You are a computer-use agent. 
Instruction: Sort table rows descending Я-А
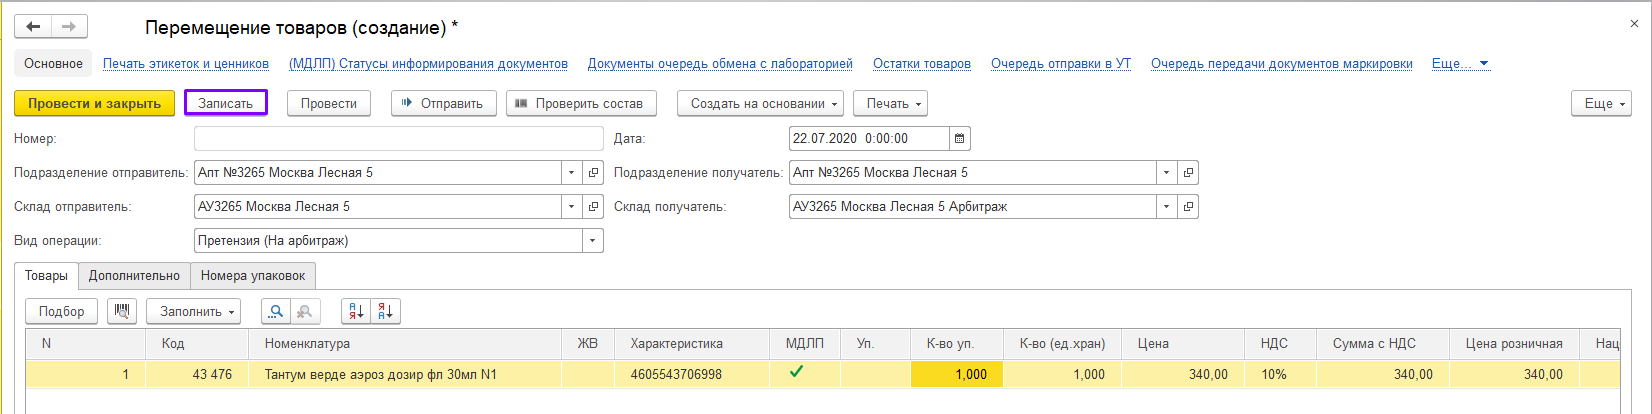tap(385, 311)
